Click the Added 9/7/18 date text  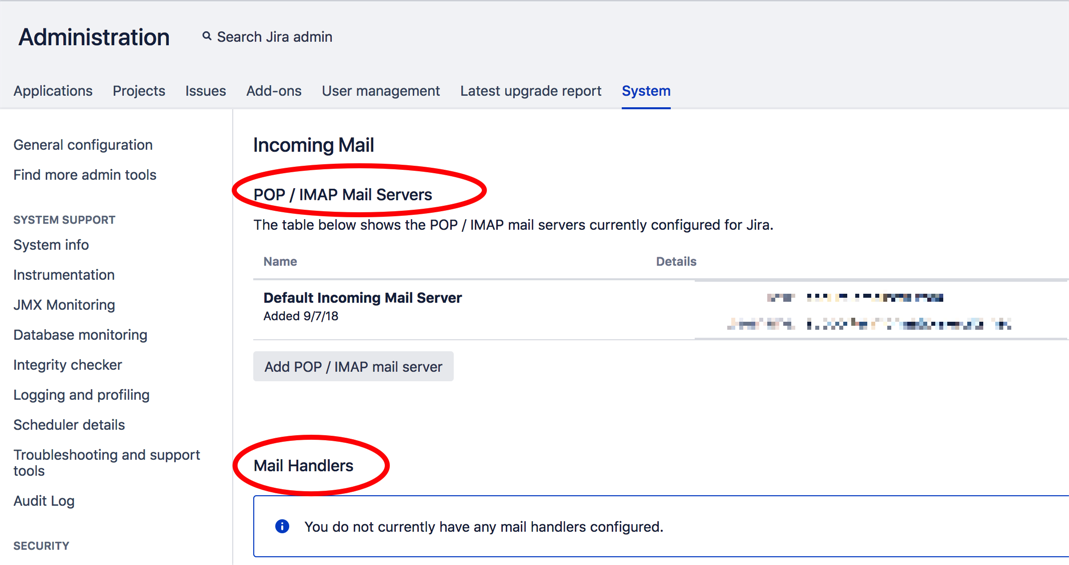point(301,316)
